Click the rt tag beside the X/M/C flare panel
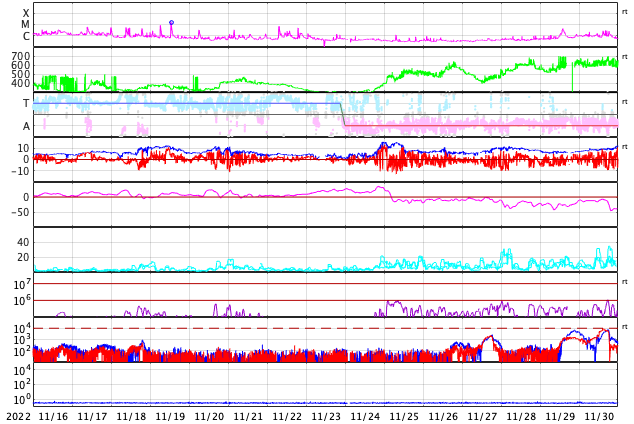The height and width of the screenshot is (424, 634). (x=625, y=12)
